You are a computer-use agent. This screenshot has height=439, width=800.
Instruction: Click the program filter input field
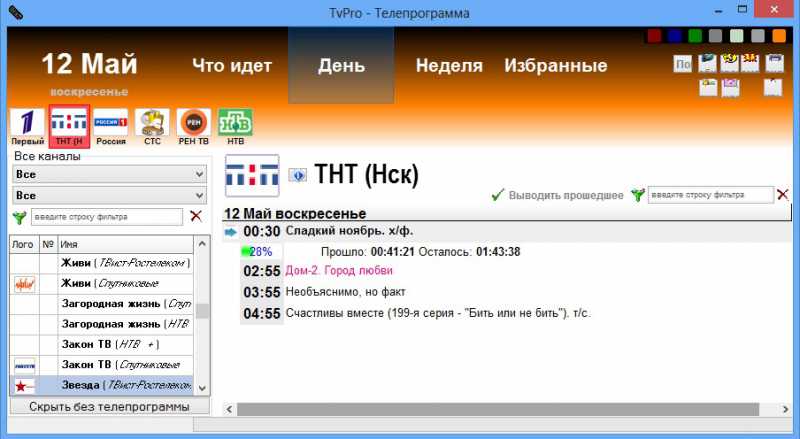(710, 194)
